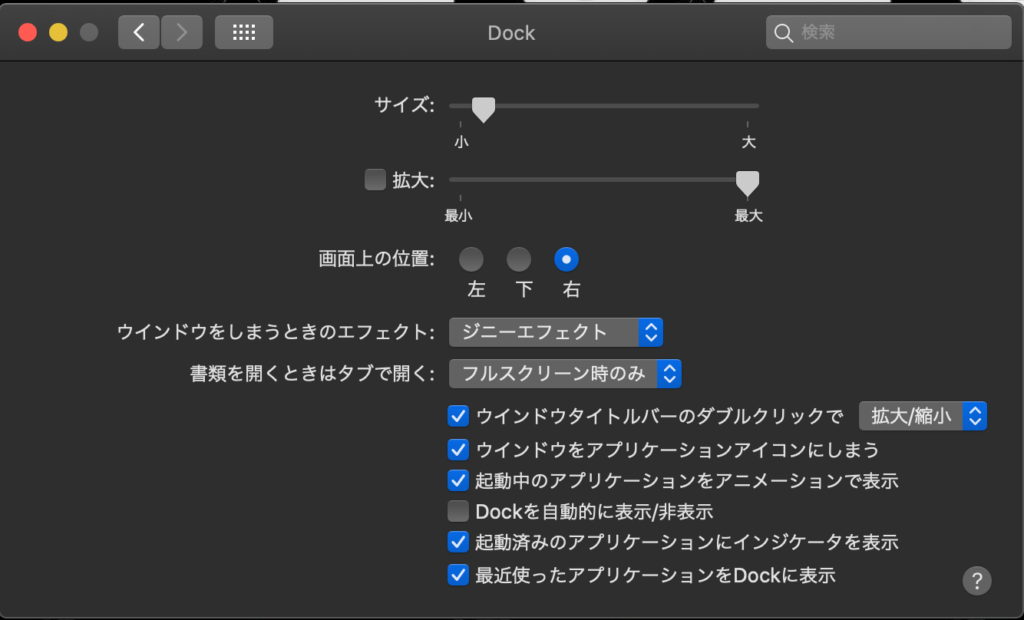Enable the 拡大 magnification checkbox
This screenshot has height=620, width=1024.
pos(375,180)
